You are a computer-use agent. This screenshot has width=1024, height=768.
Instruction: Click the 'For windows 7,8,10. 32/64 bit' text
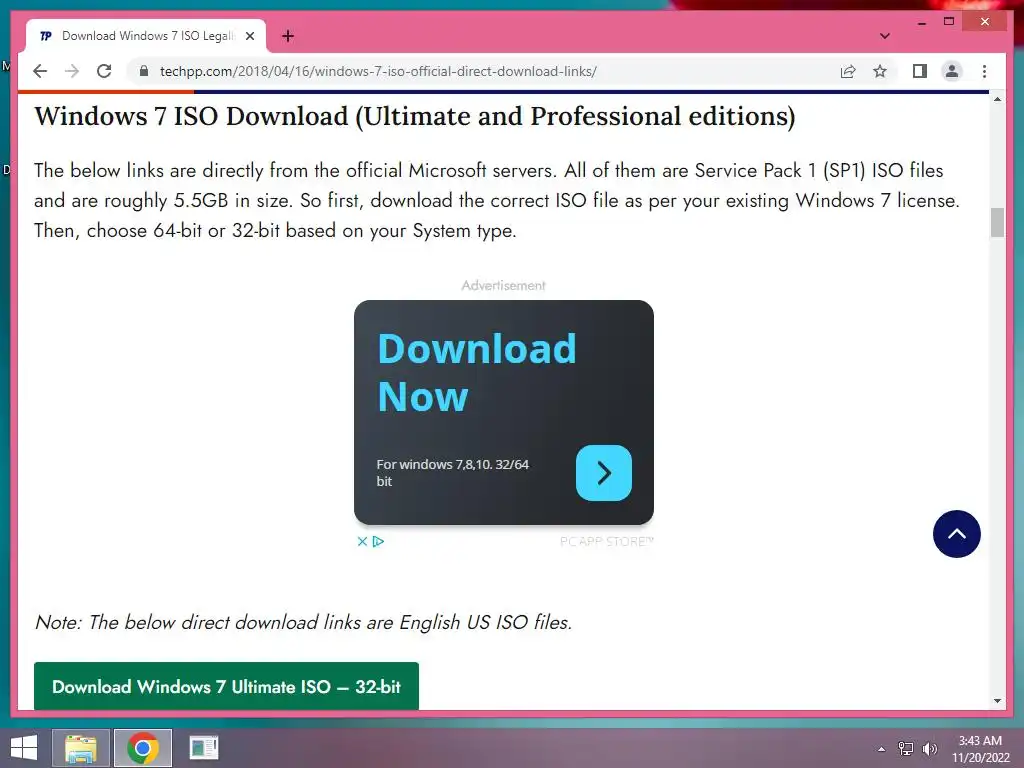(453, 473)
